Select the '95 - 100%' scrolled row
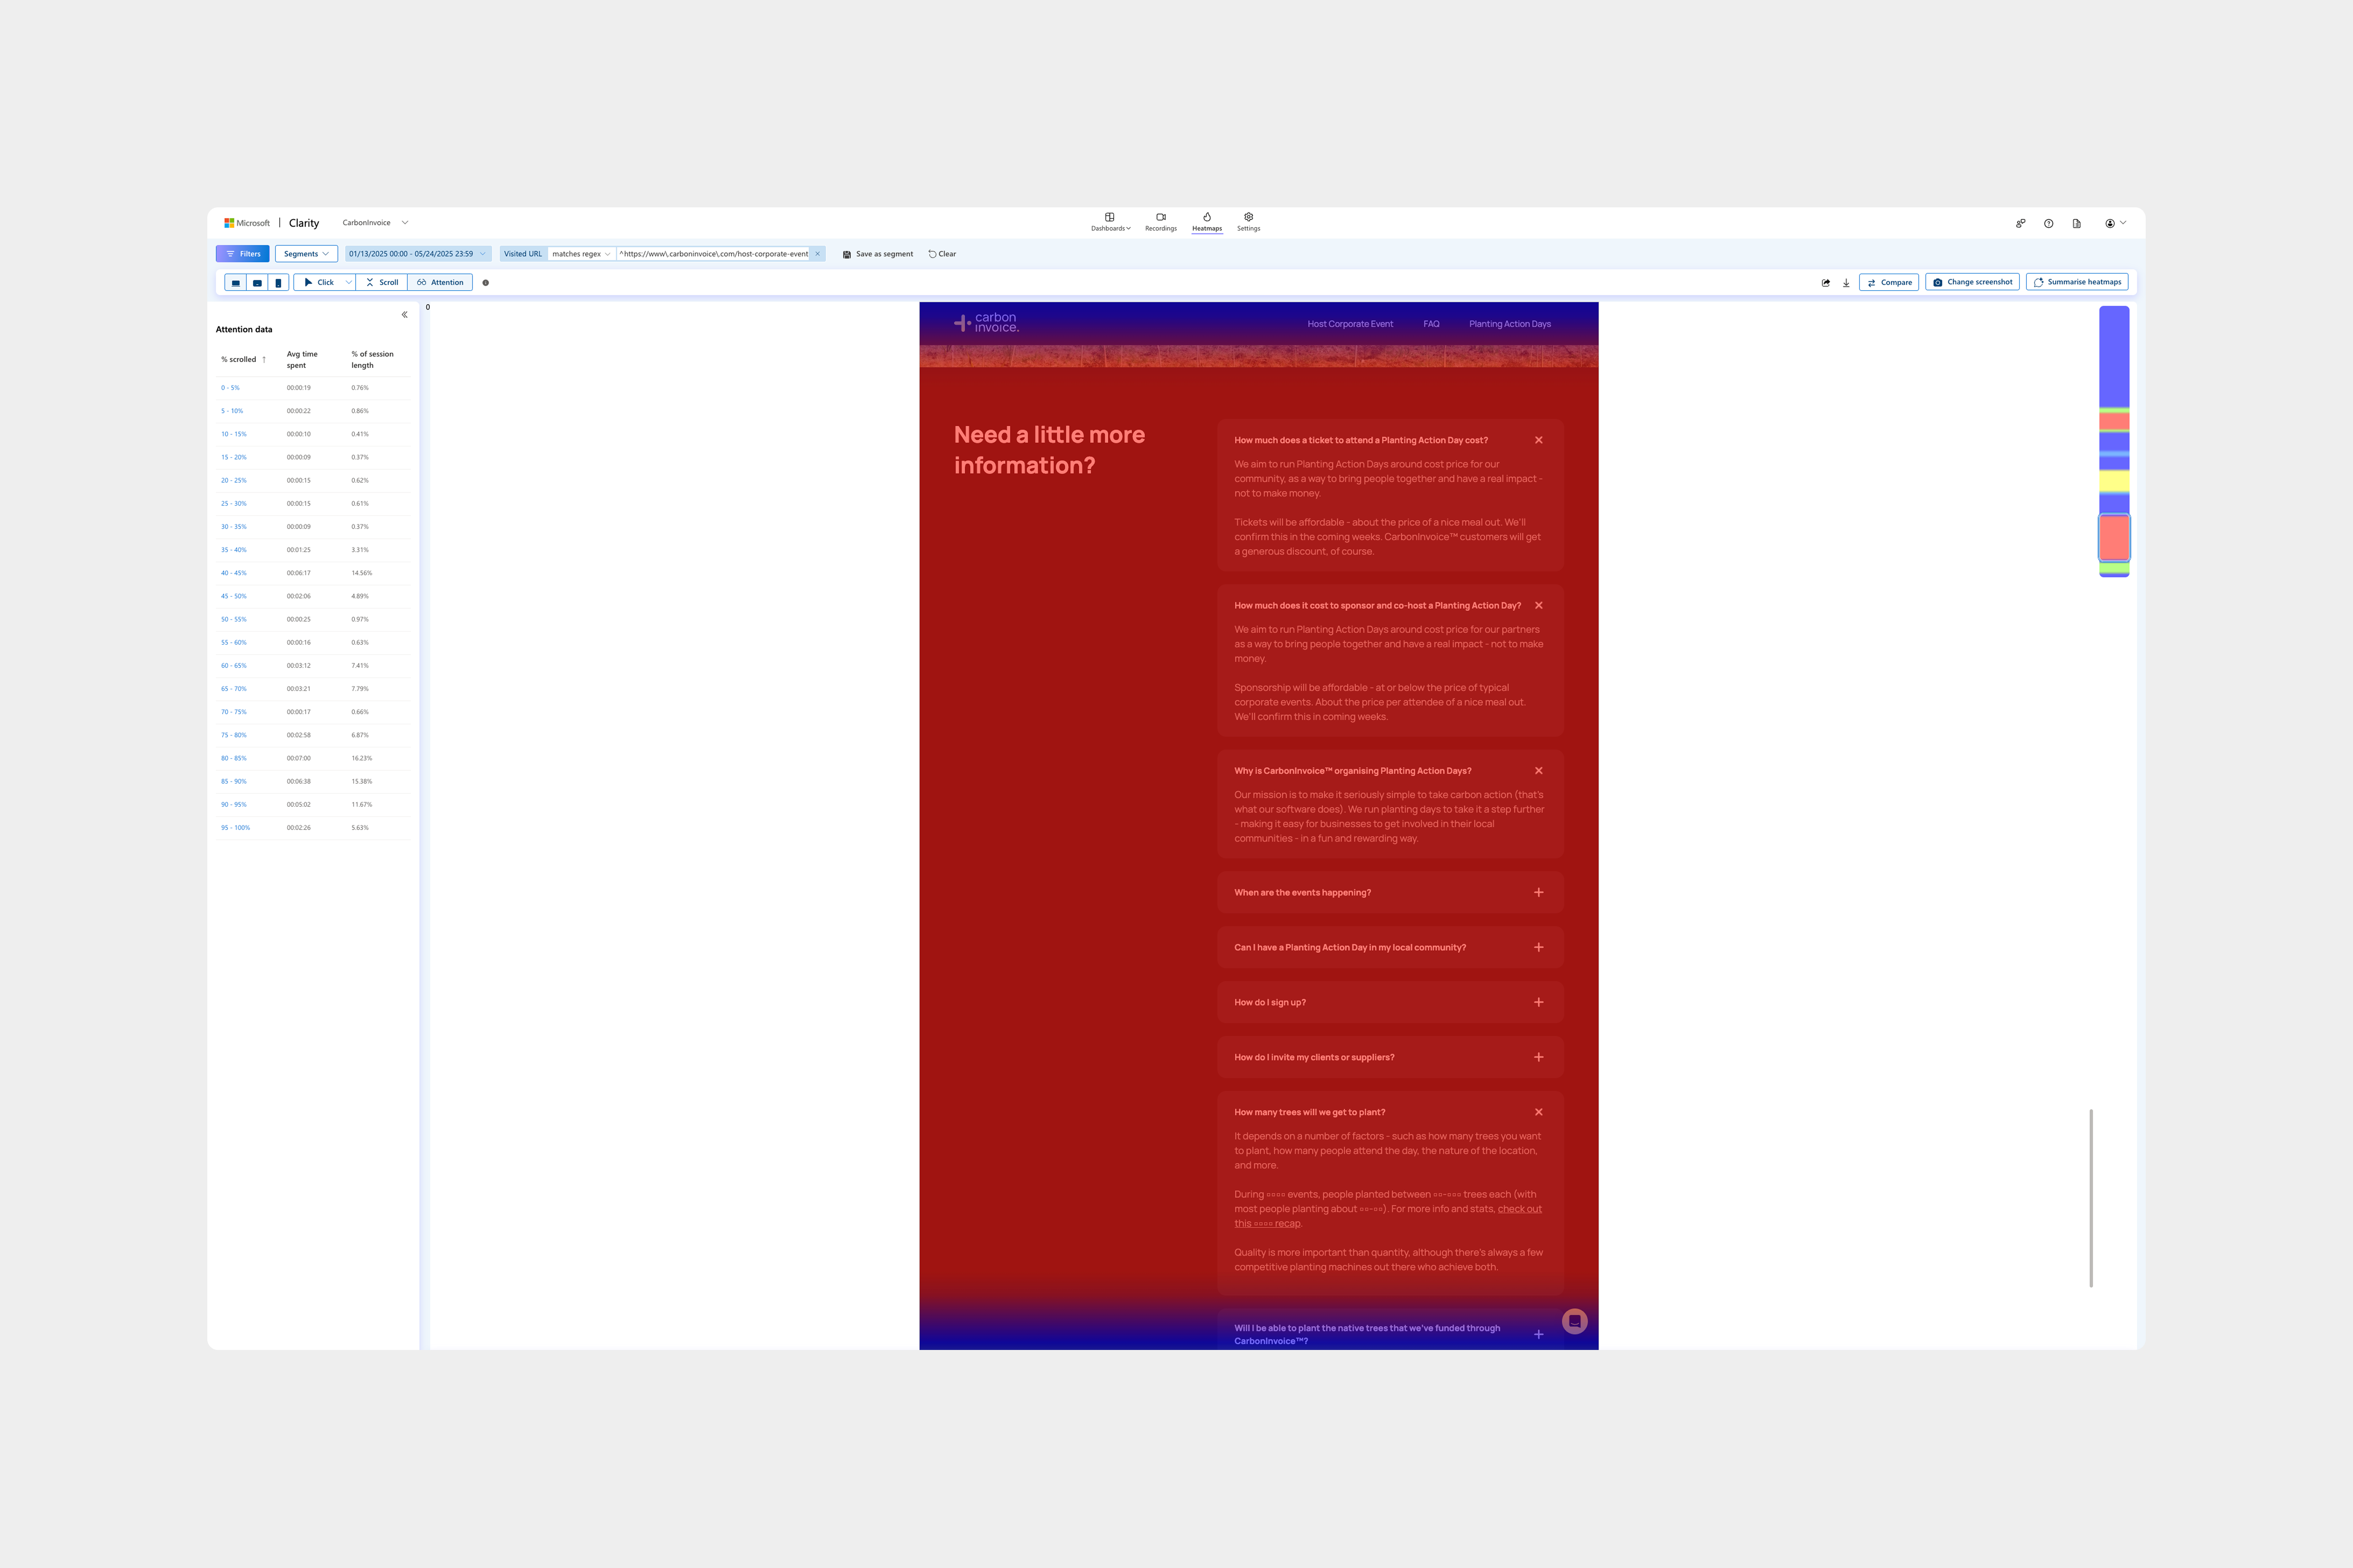This screenshot has width=2353, height=1568. pyautogui.click(x=313, y=828)
